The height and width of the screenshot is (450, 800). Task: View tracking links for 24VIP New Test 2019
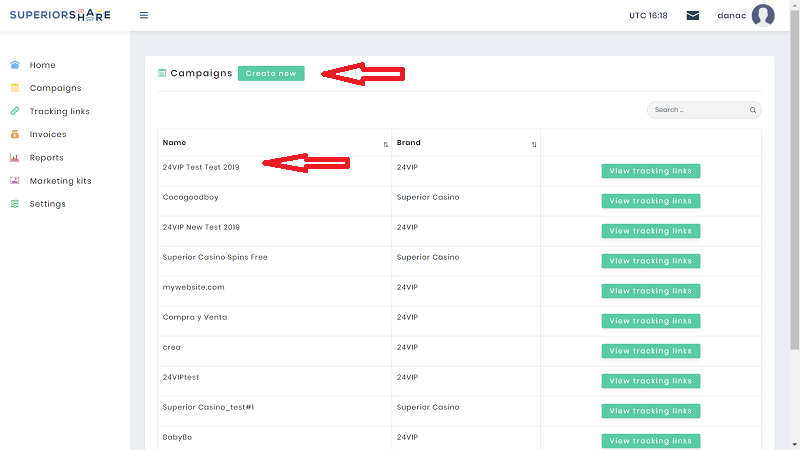[x=651, y=231]
